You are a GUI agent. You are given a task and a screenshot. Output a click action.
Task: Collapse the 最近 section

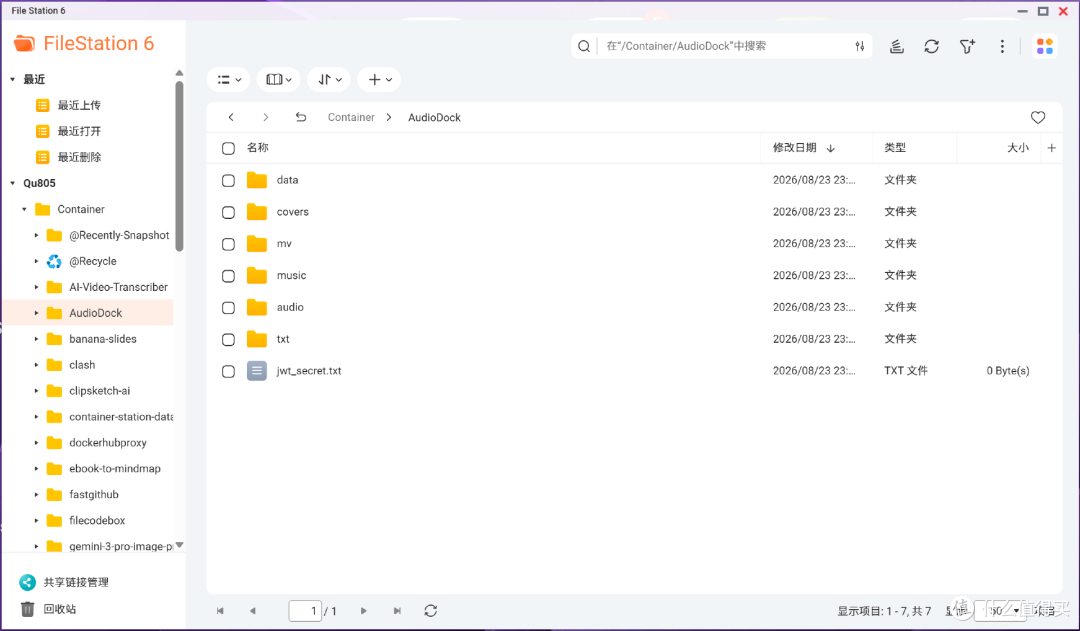coord(12,79)
